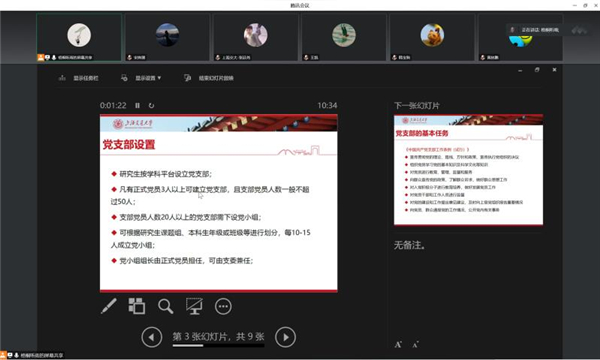
Task: Click the 无备注 notes area
Action: click(409, 245)
